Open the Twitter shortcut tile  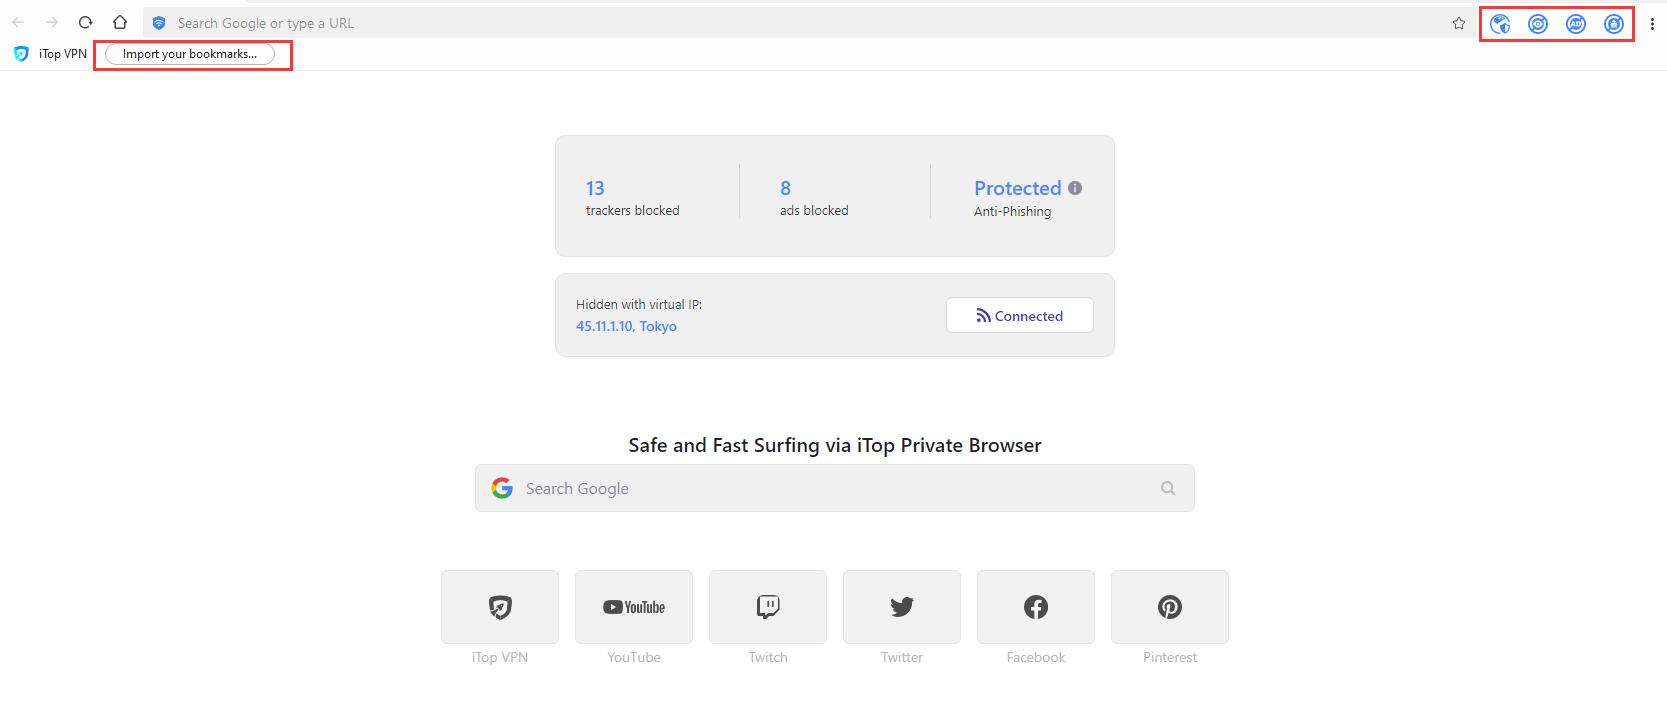(902, 607)
